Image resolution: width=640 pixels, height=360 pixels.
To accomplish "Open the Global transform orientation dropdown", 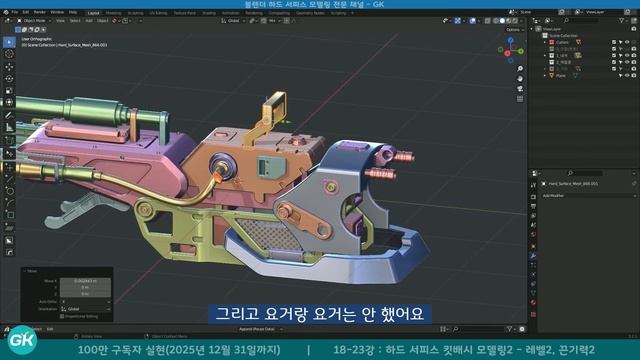I will click(233, 20).
